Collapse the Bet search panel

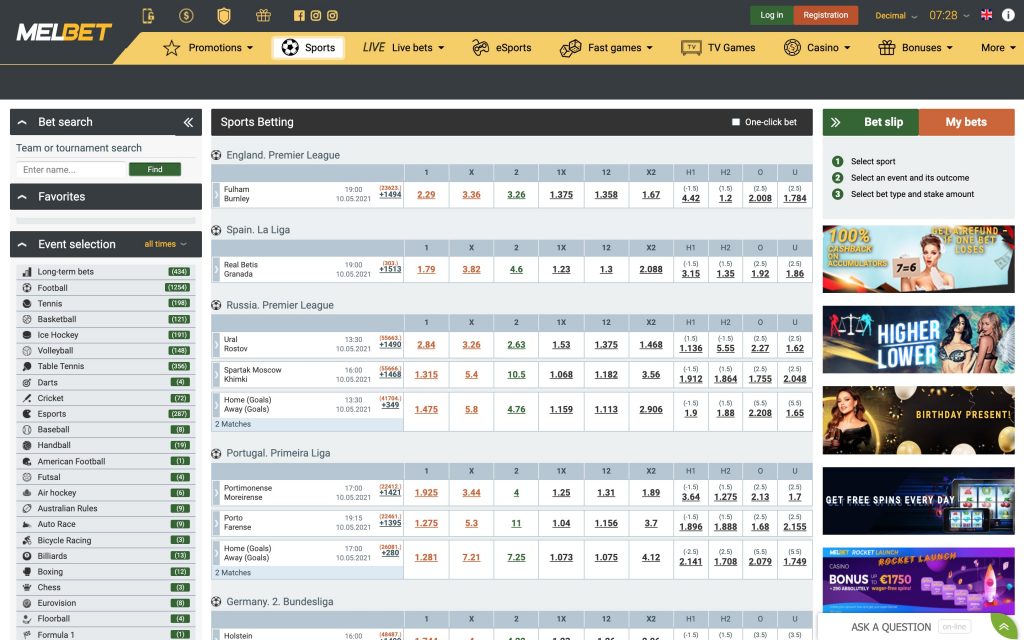22,122
